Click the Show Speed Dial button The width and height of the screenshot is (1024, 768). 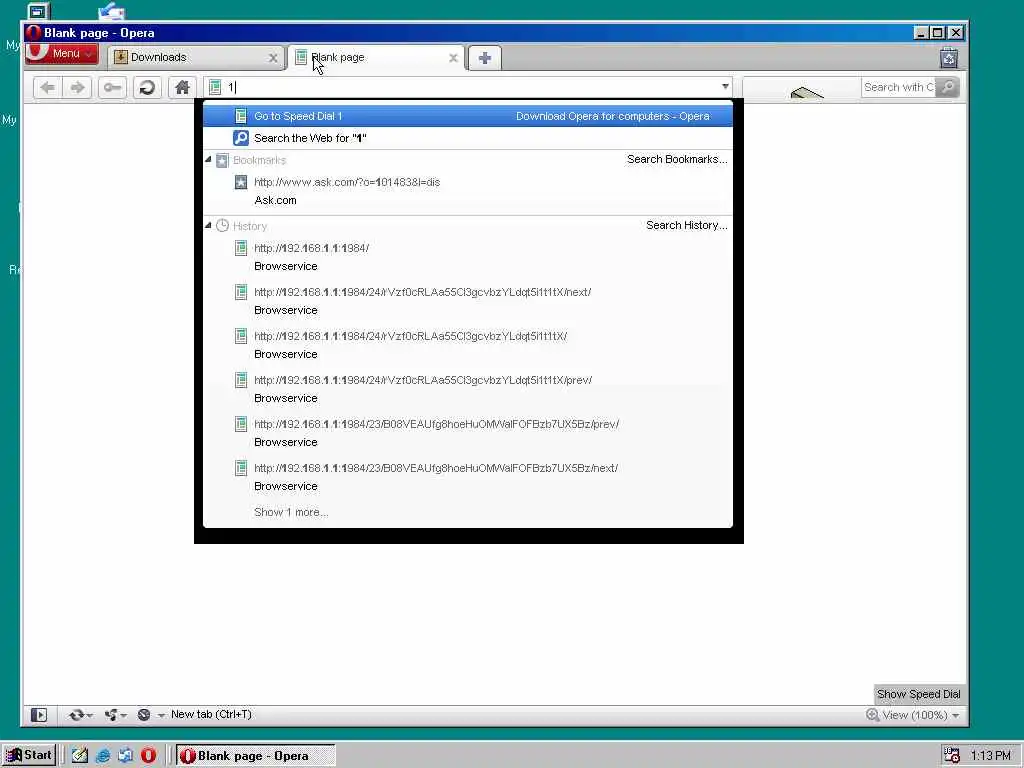point(918,694)
